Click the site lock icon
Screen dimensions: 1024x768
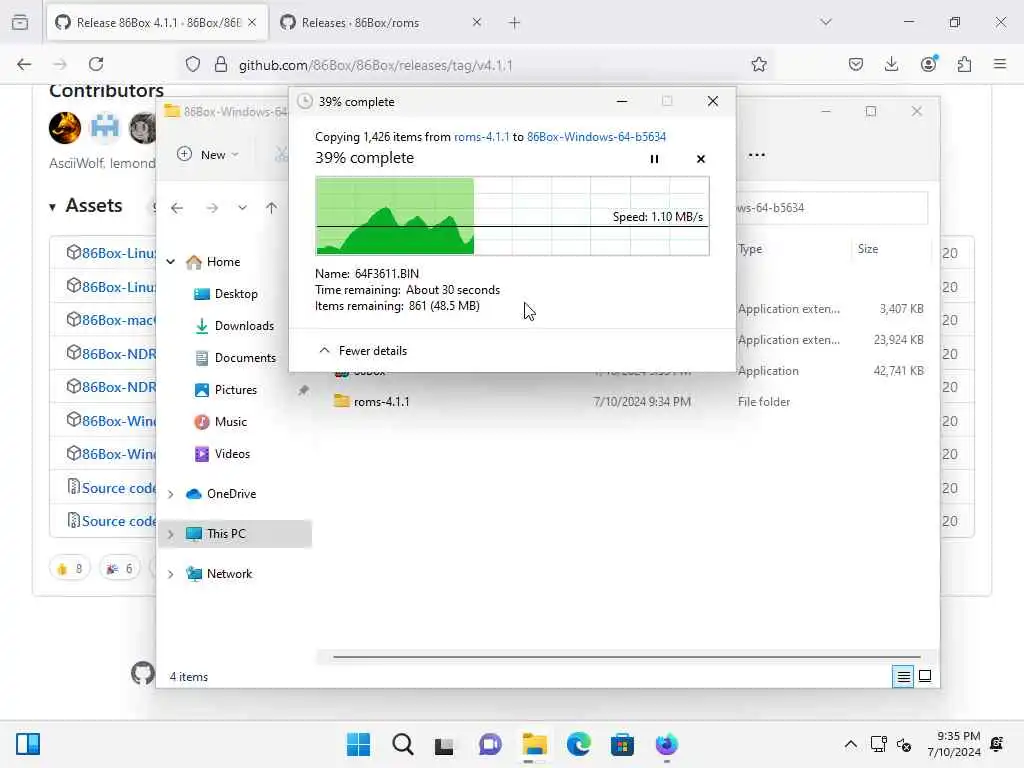coord(221,65)
